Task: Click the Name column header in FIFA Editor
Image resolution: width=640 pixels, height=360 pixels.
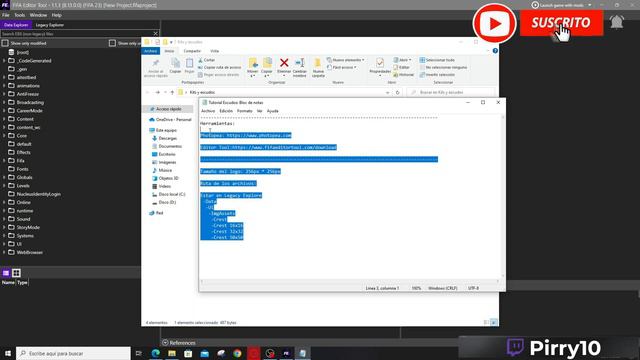Action: coord(8,282)
